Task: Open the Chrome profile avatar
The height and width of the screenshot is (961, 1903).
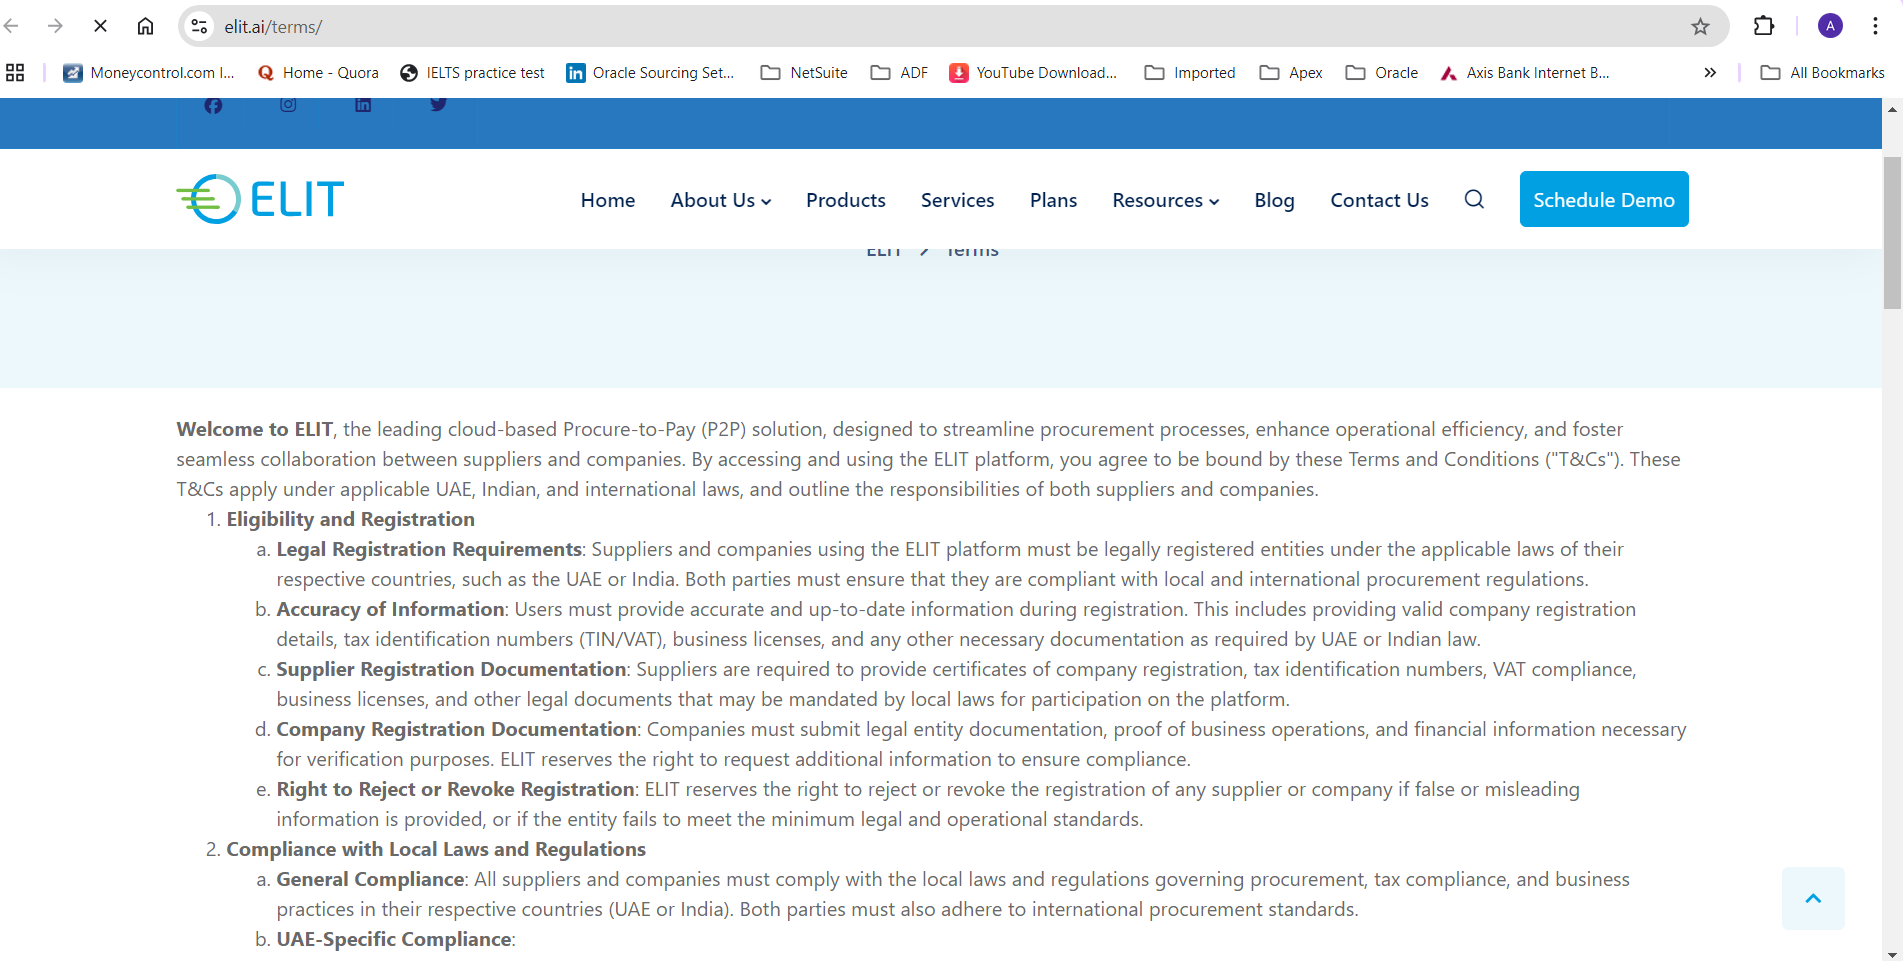Action: (1830, 27)
